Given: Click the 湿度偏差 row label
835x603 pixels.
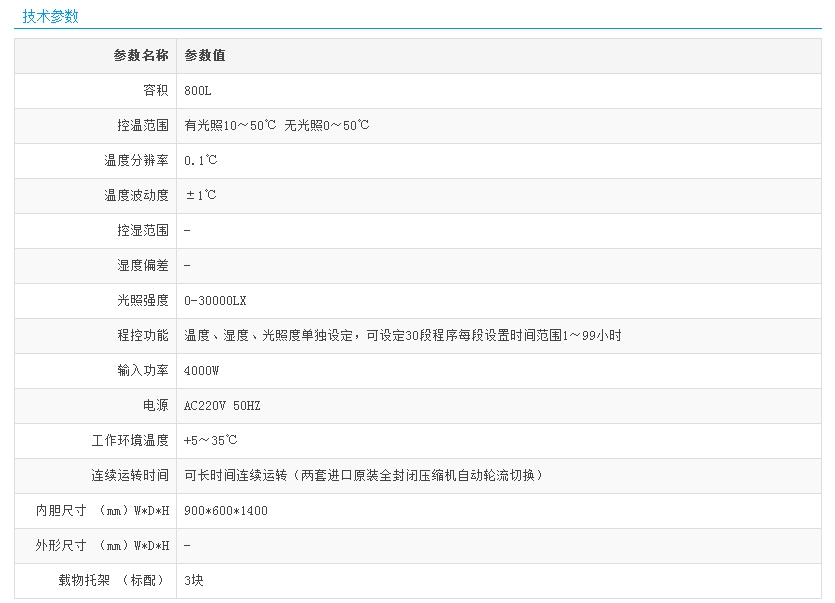Looking at the screenshot, I should (x=142, y=266).
